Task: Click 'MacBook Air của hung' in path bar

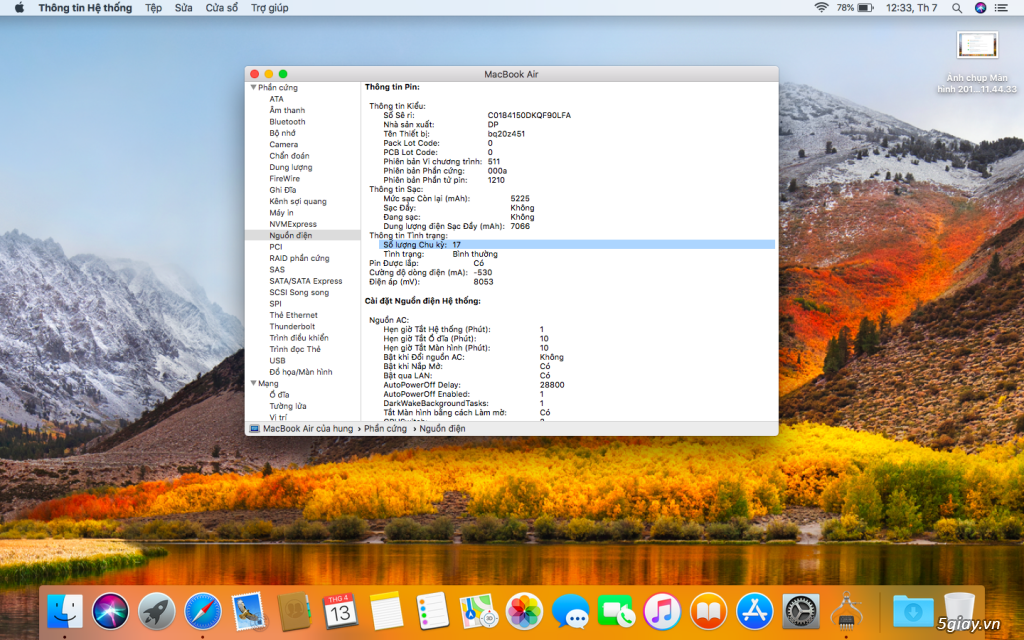Action: coord(308,429)
